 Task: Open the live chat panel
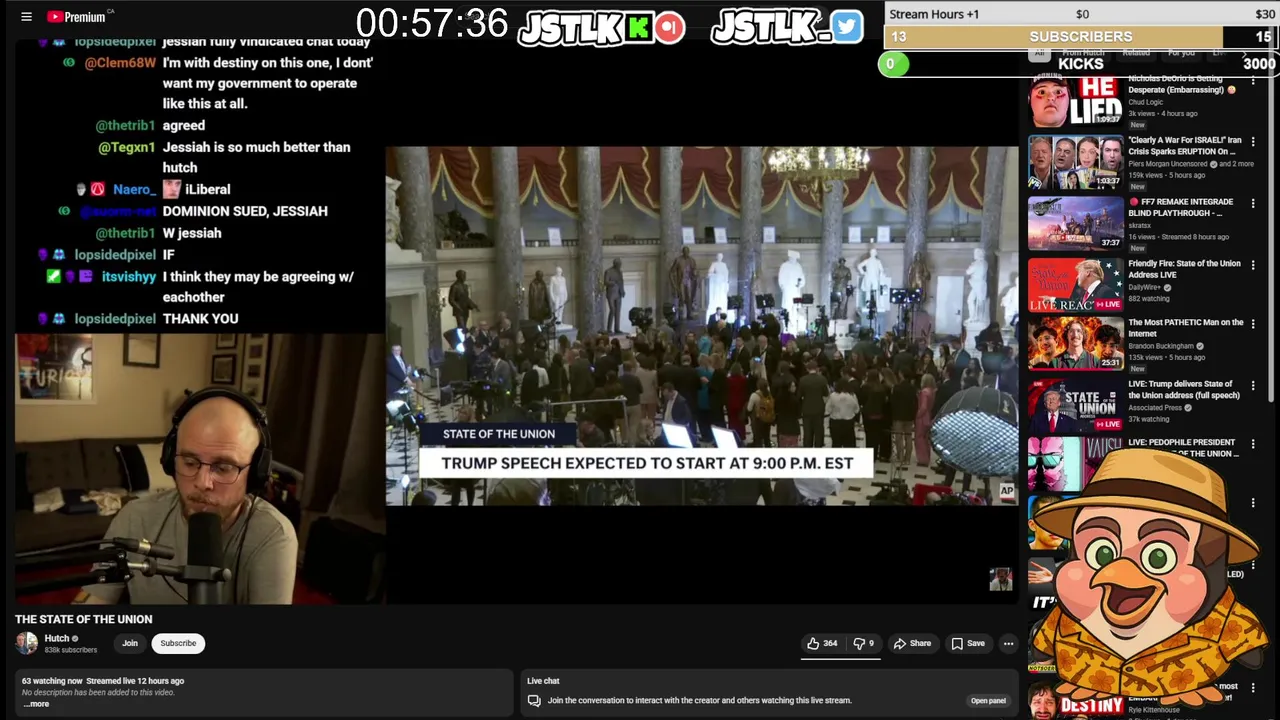988,700
